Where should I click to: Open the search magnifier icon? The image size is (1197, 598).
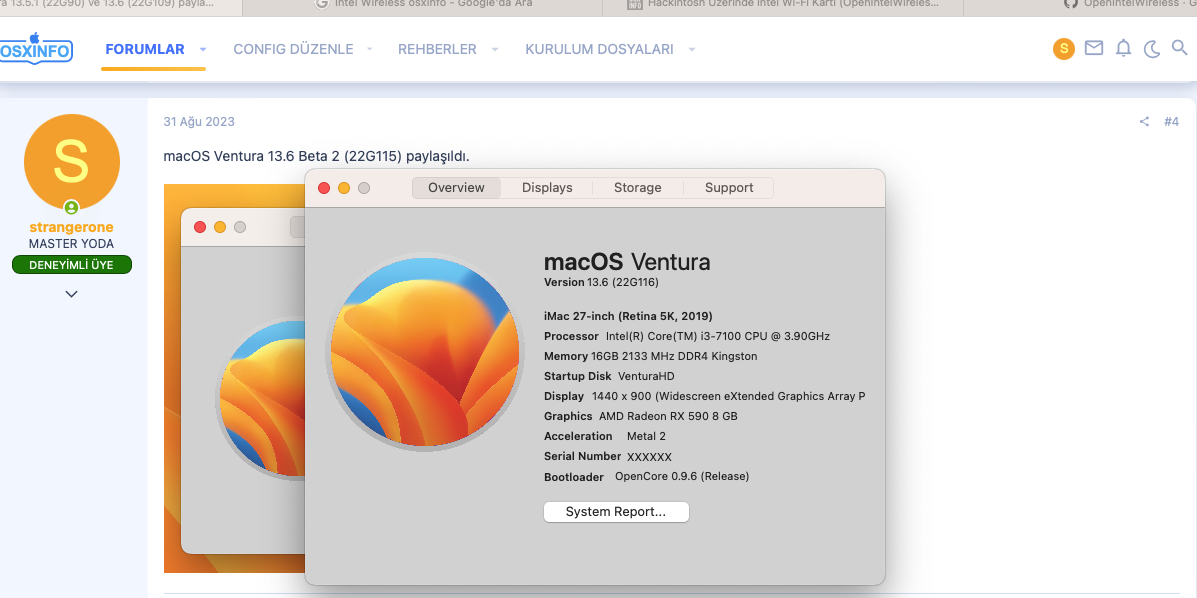pyautogui.click(x=1179, y=48)
